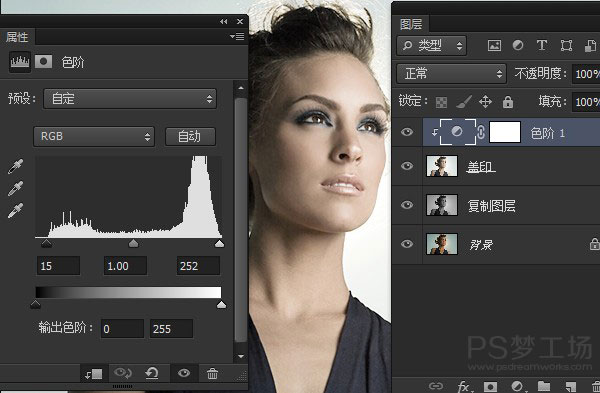This screenshot has height=393, width=600.
Task: Edit gamma input field showing 1.00
Action: 125,266
